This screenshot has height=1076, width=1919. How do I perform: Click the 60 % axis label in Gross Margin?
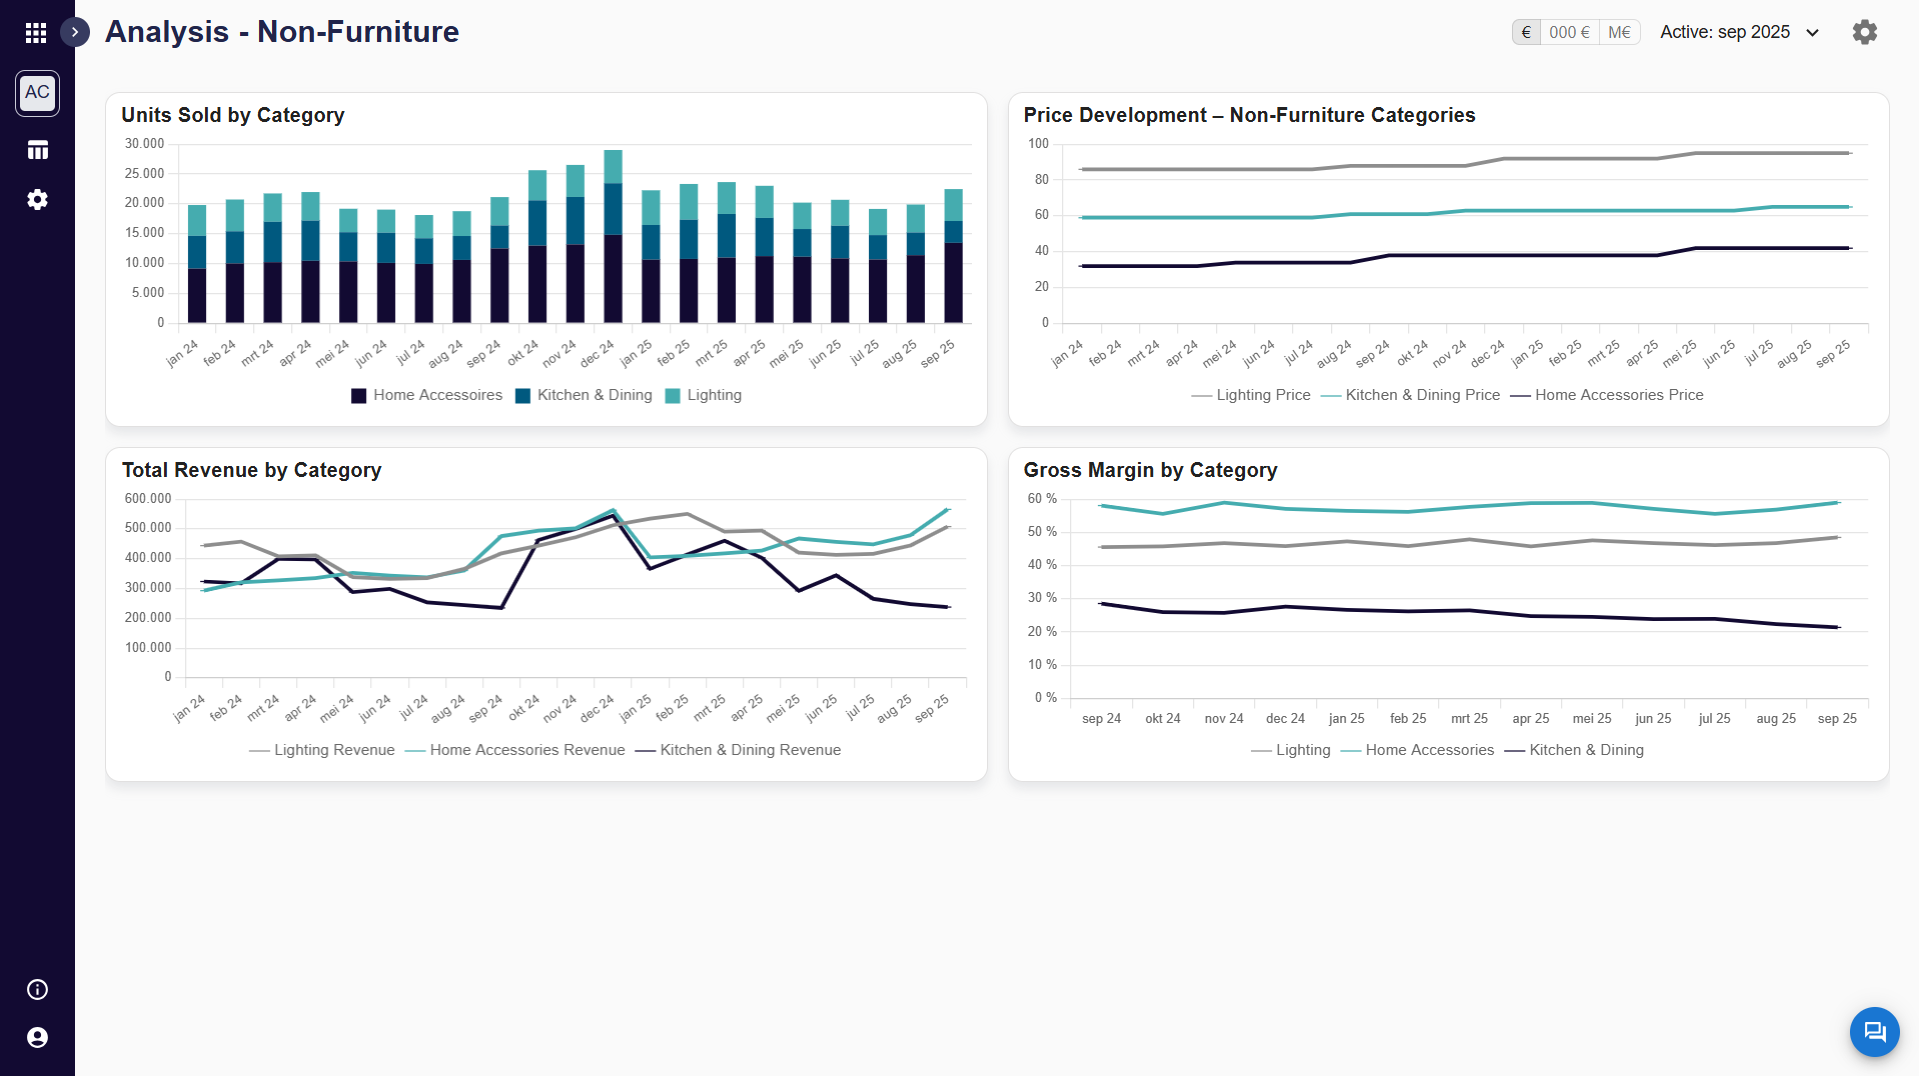pos(1042,498)
